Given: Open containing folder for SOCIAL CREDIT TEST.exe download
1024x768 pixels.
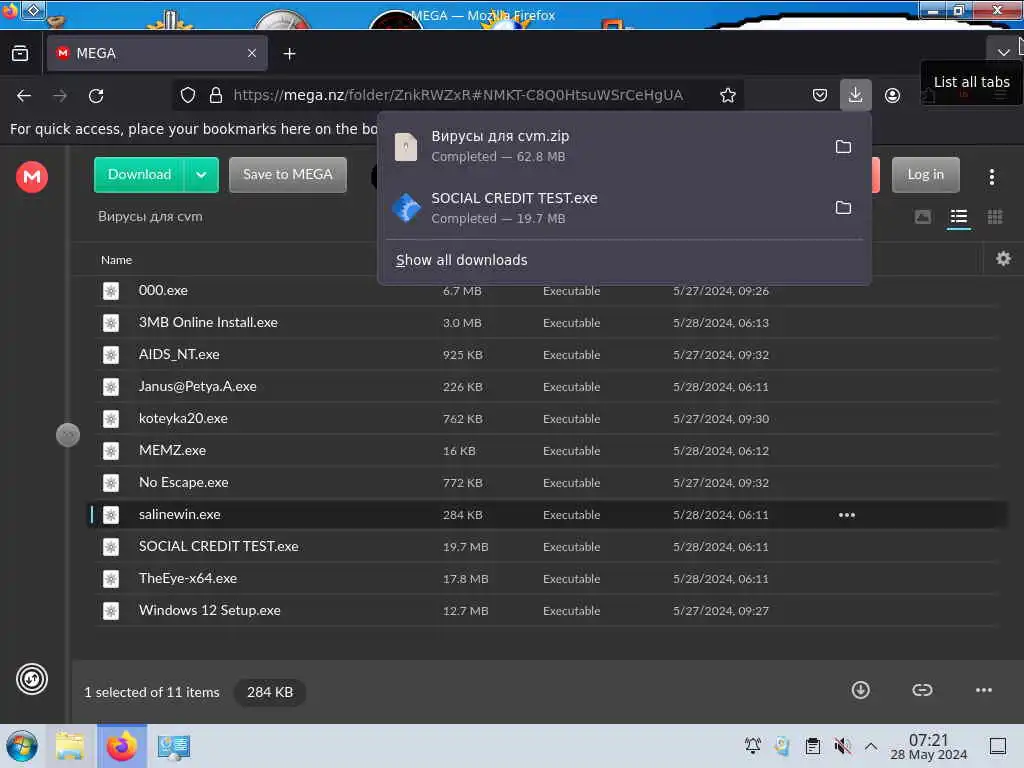Looking at the screenshot, I should click(x=843, y=208).
